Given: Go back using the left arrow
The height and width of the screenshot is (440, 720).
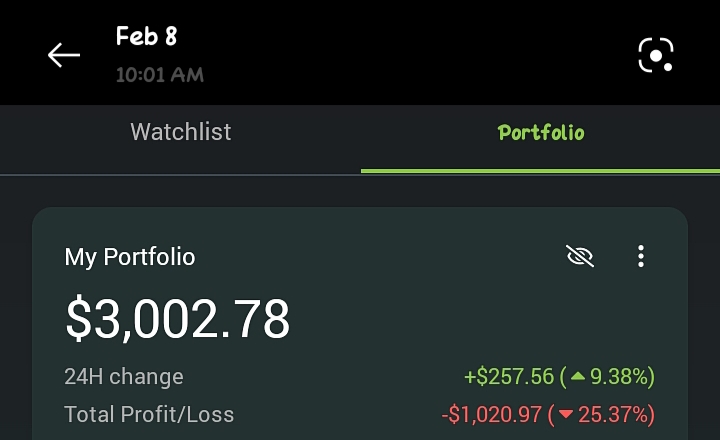Looking at the screenshot, I should tap(64, 55).
